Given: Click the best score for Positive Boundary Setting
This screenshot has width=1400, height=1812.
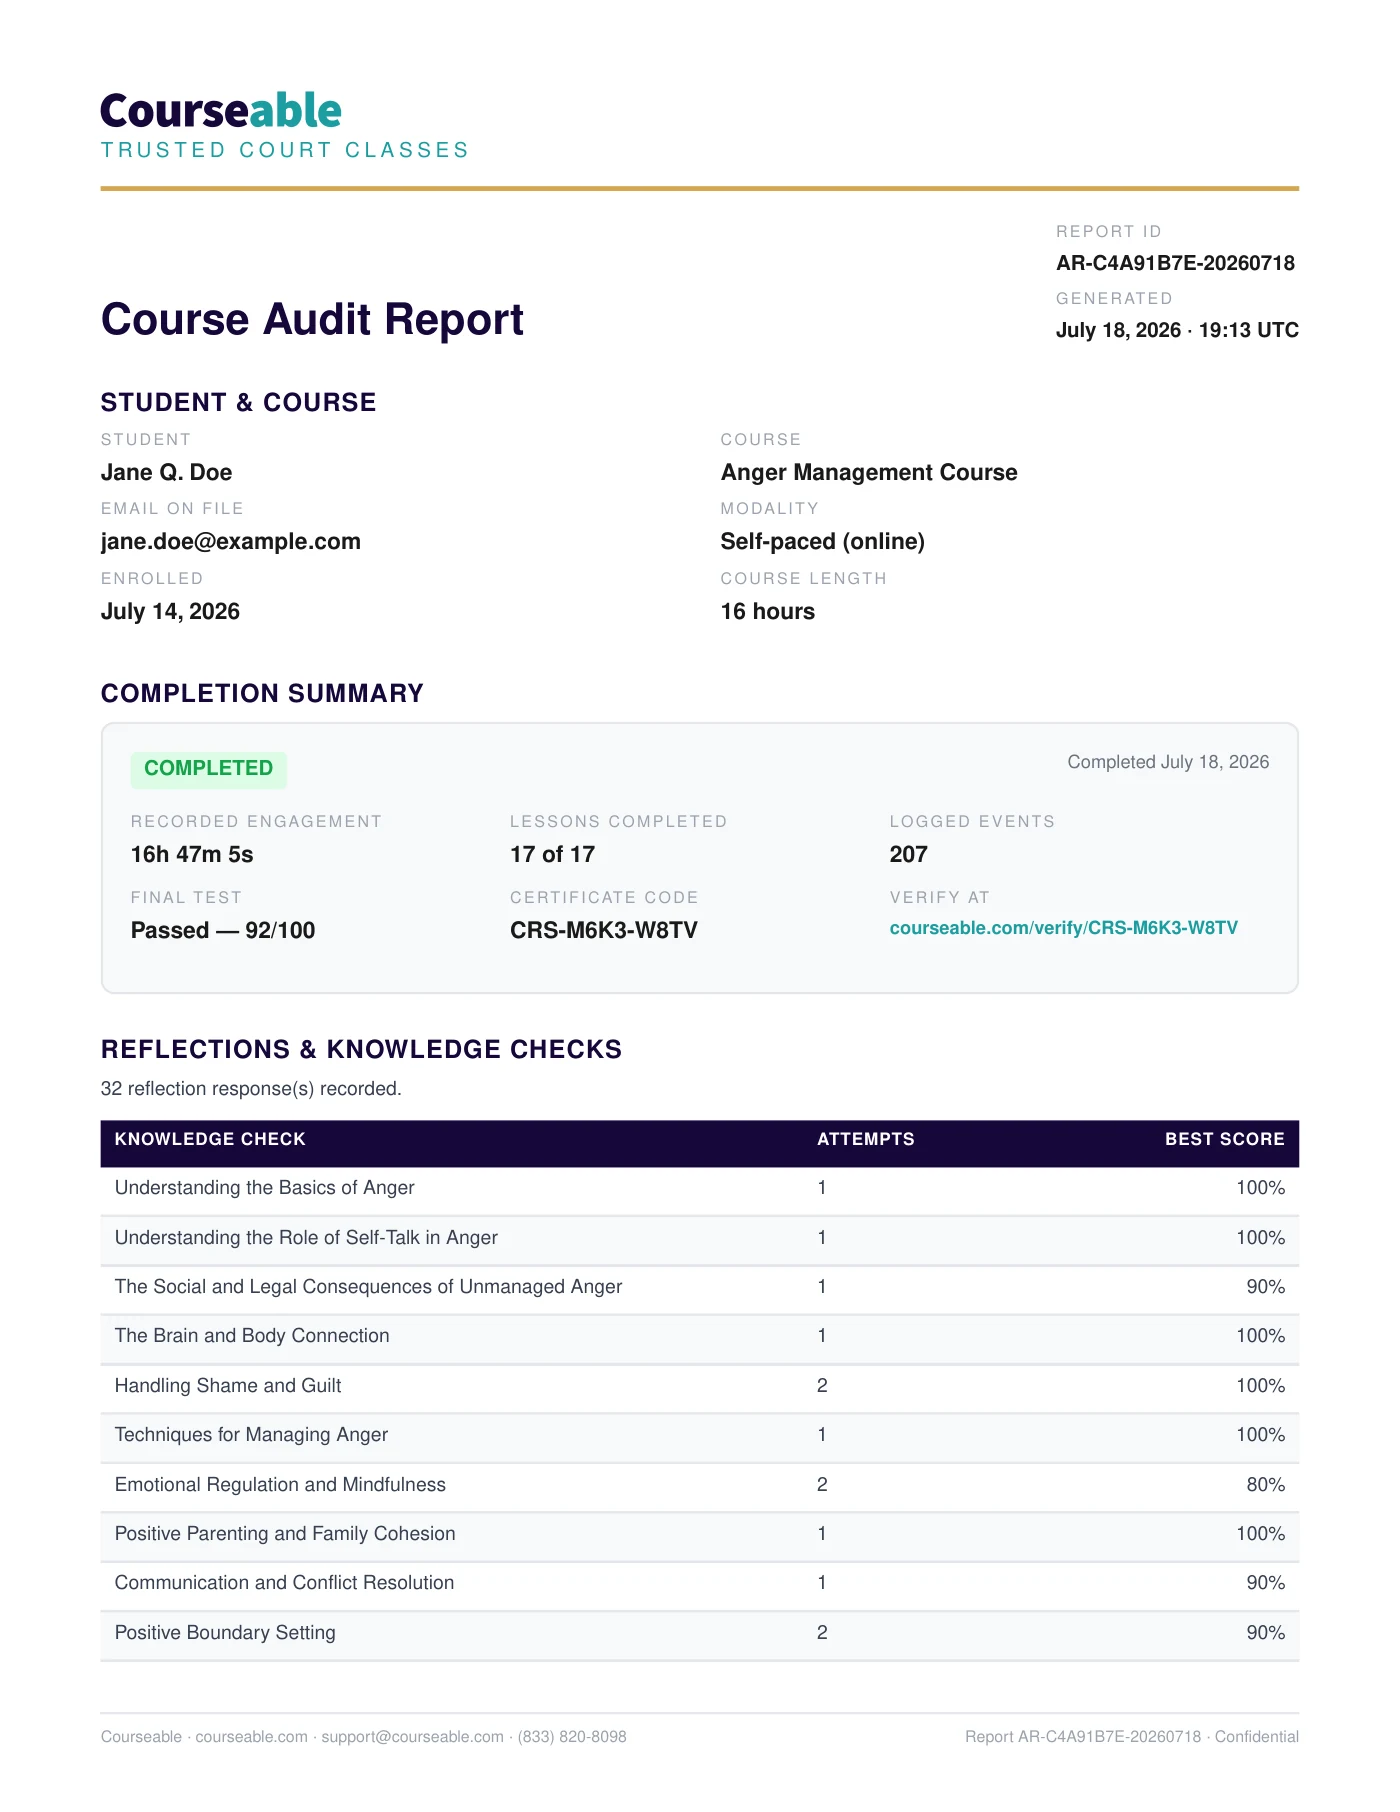Looking at the screenshot, I should 1265,1633.
